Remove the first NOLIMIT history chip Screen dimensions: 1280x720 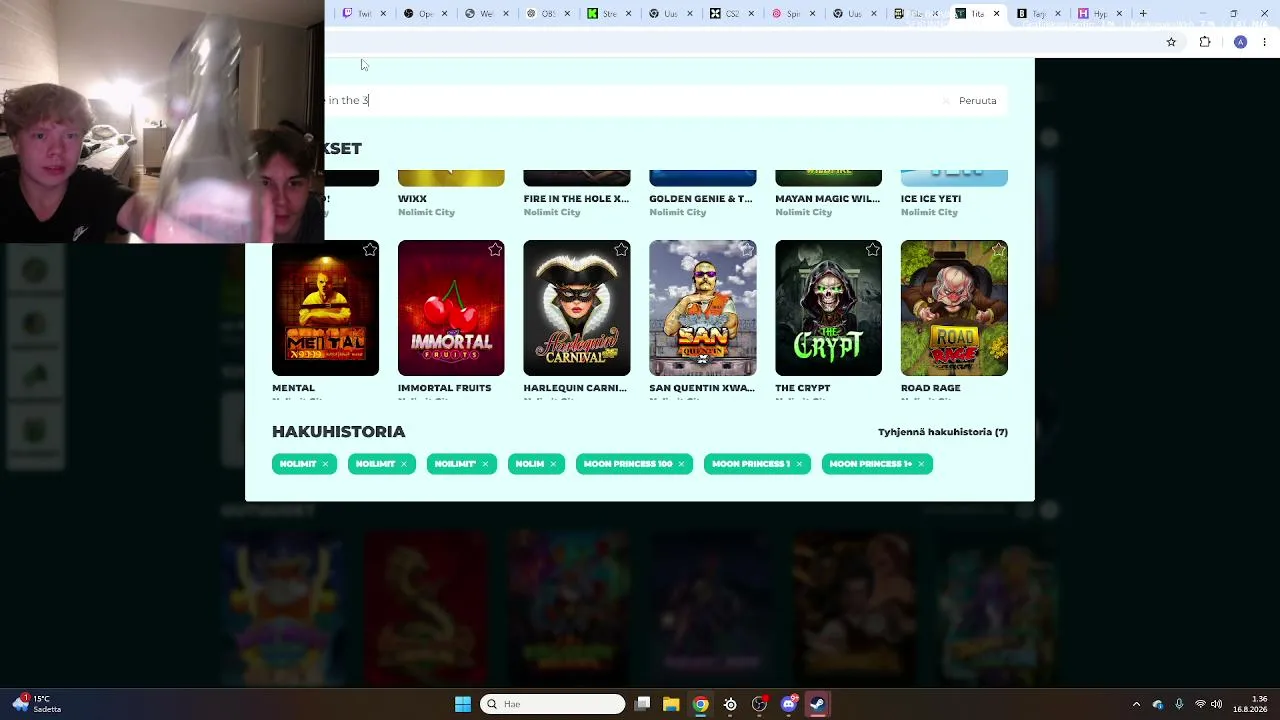[x=325, y=464]
